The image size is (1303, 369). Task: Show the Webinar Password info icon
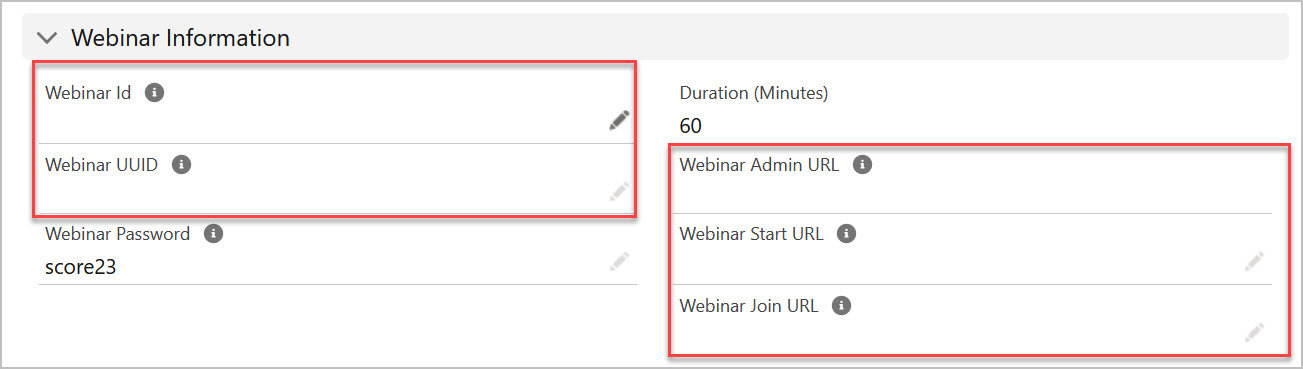pyautogui.click(x=213, y=234)
